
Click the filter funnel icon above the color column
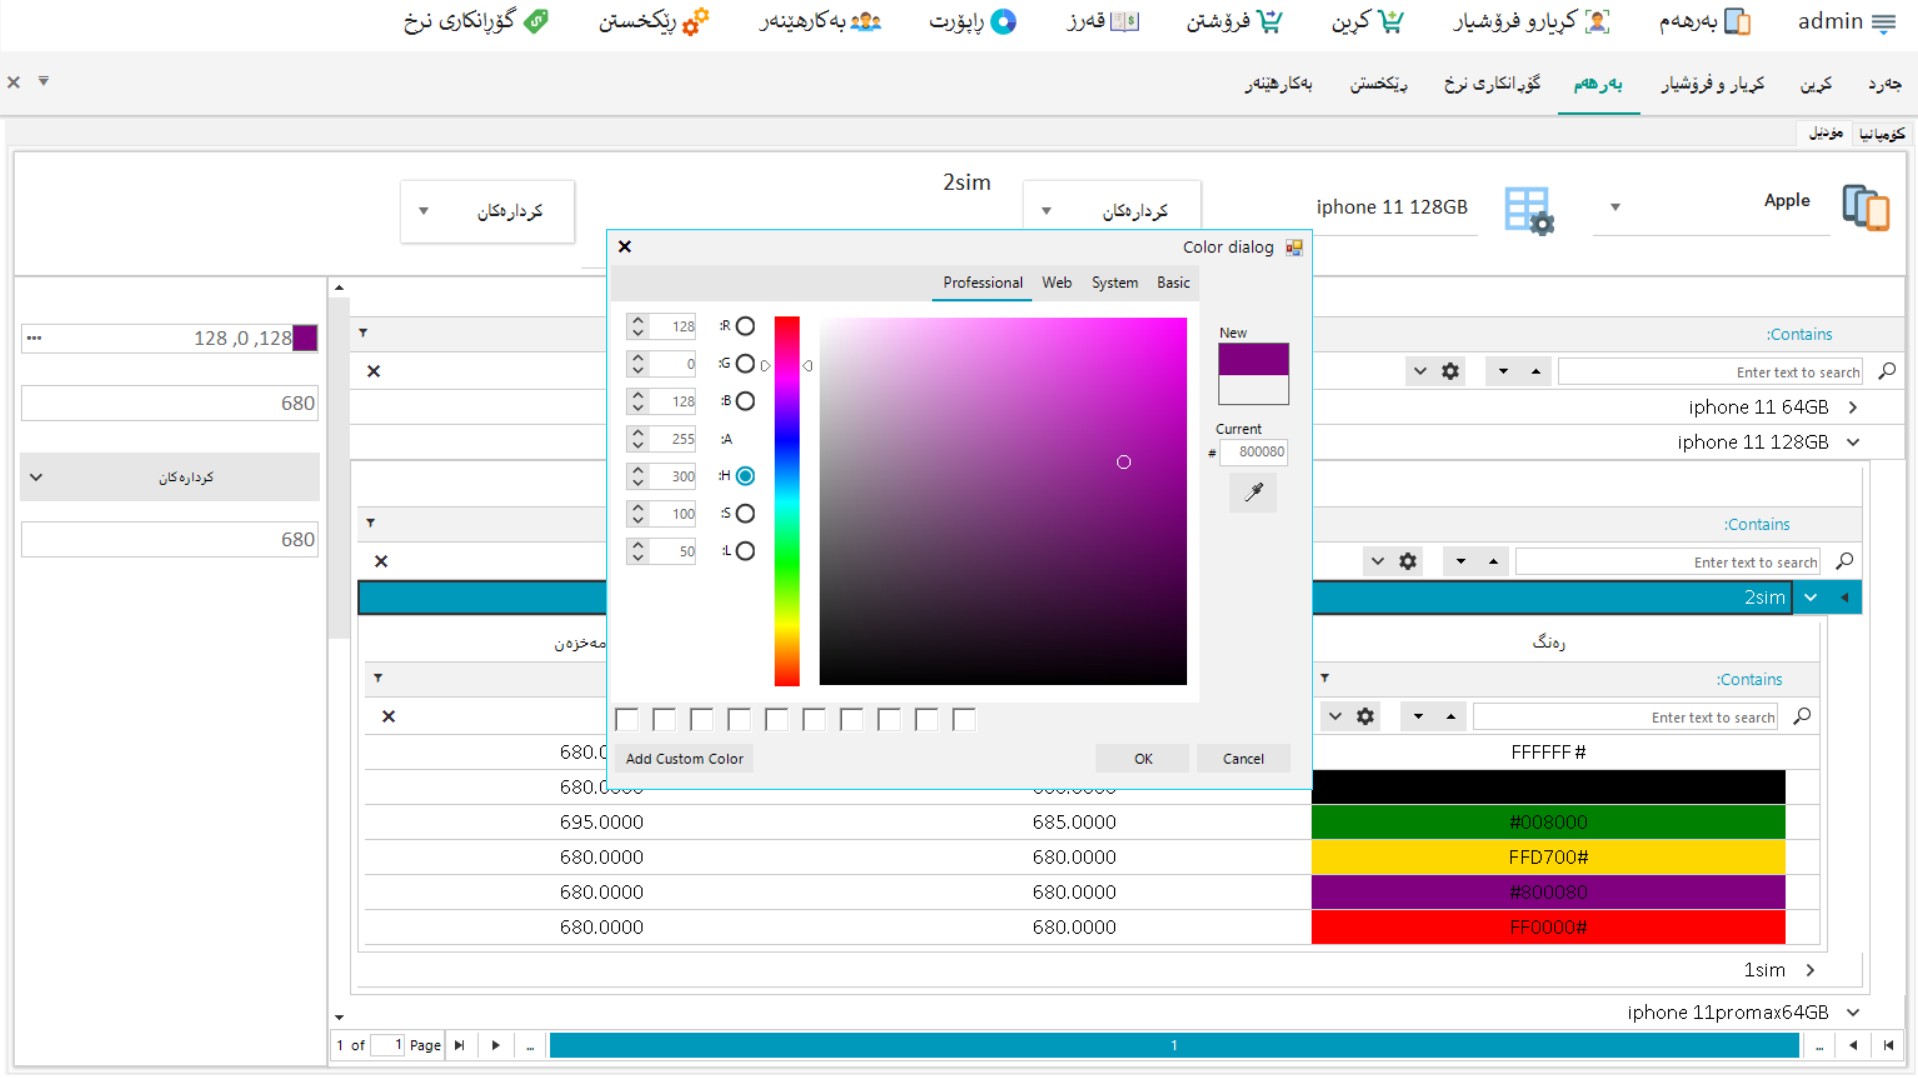[1324, 678]
